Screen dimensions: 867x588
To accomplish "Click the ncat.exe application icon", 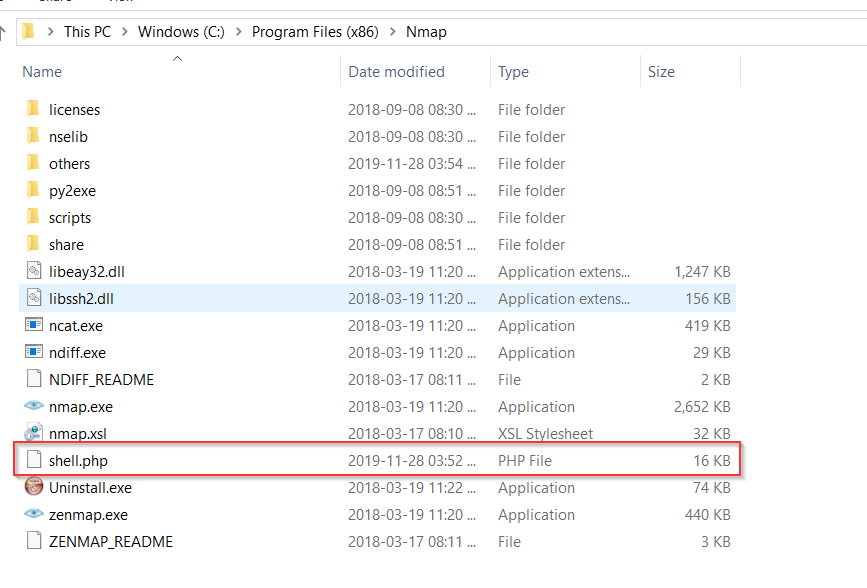I will click(x=32, y=326).
